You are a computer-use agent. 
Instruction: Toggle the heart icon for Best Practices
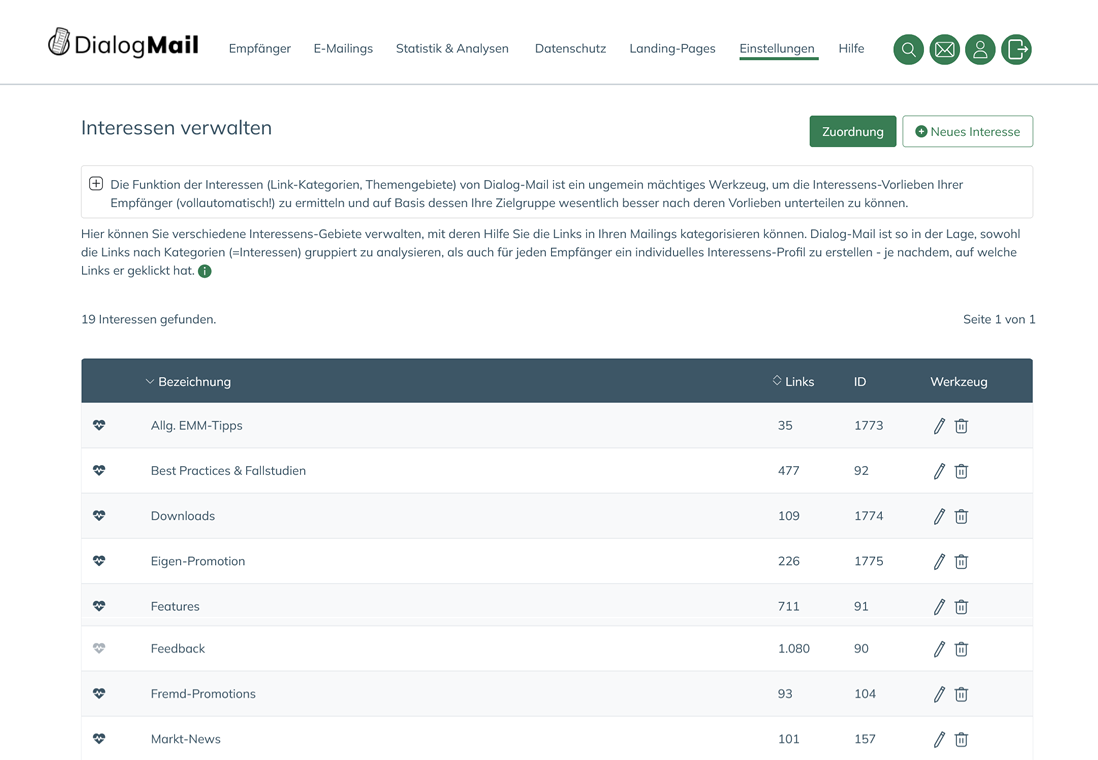pyautogui.click(x=99, y=471)
